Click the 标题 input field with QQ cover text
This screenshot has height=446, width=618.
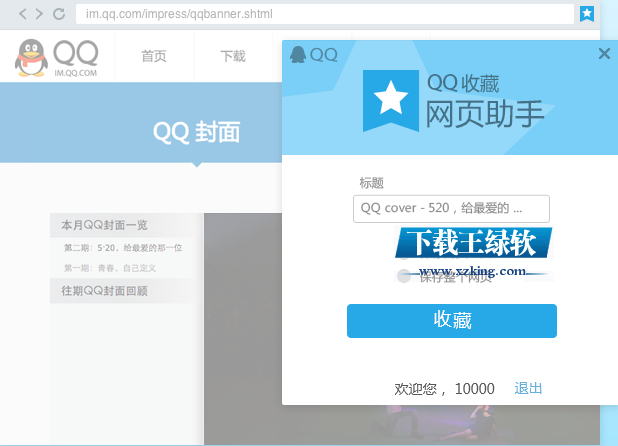coord(451,208)
